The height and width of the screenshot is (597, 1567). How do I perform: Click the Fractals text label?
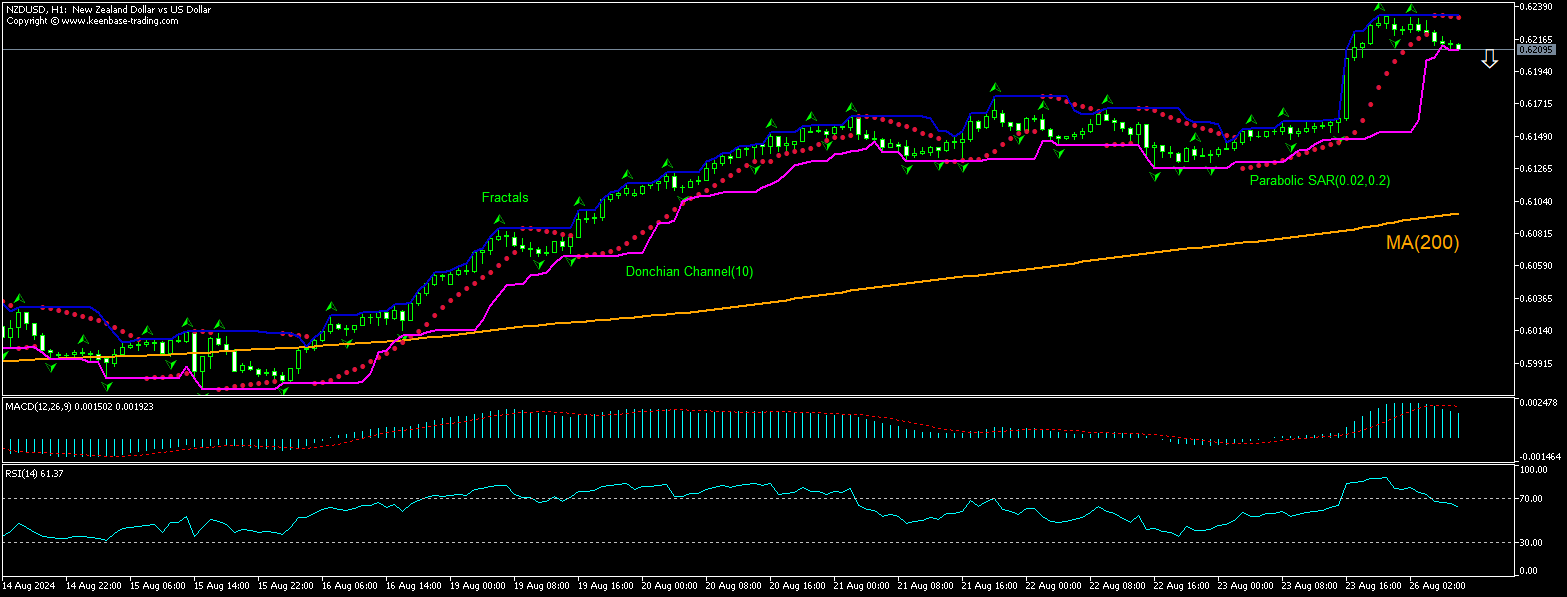[x=505, y=197]
